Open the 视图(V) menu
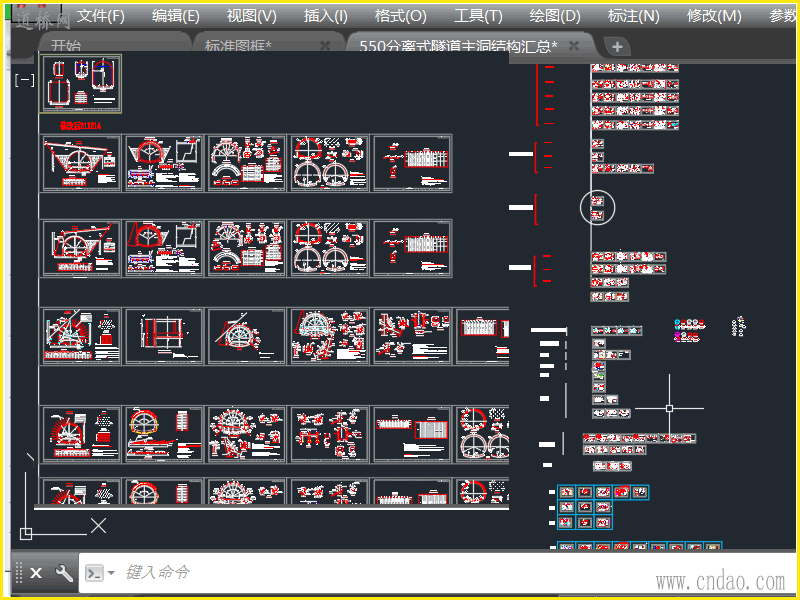 point(251,16)
